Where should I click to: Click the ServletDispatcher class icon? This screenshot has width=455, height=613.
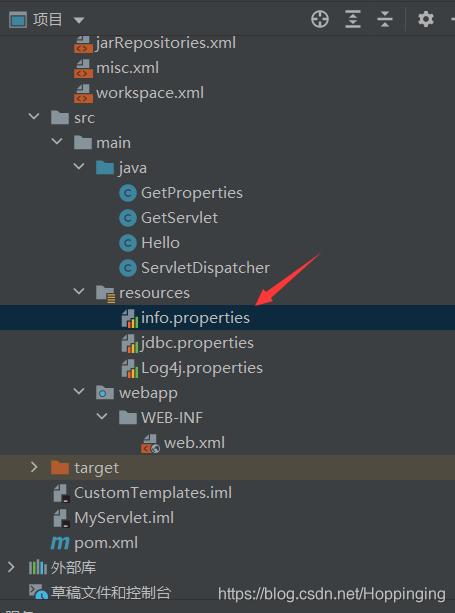point(128,268)
